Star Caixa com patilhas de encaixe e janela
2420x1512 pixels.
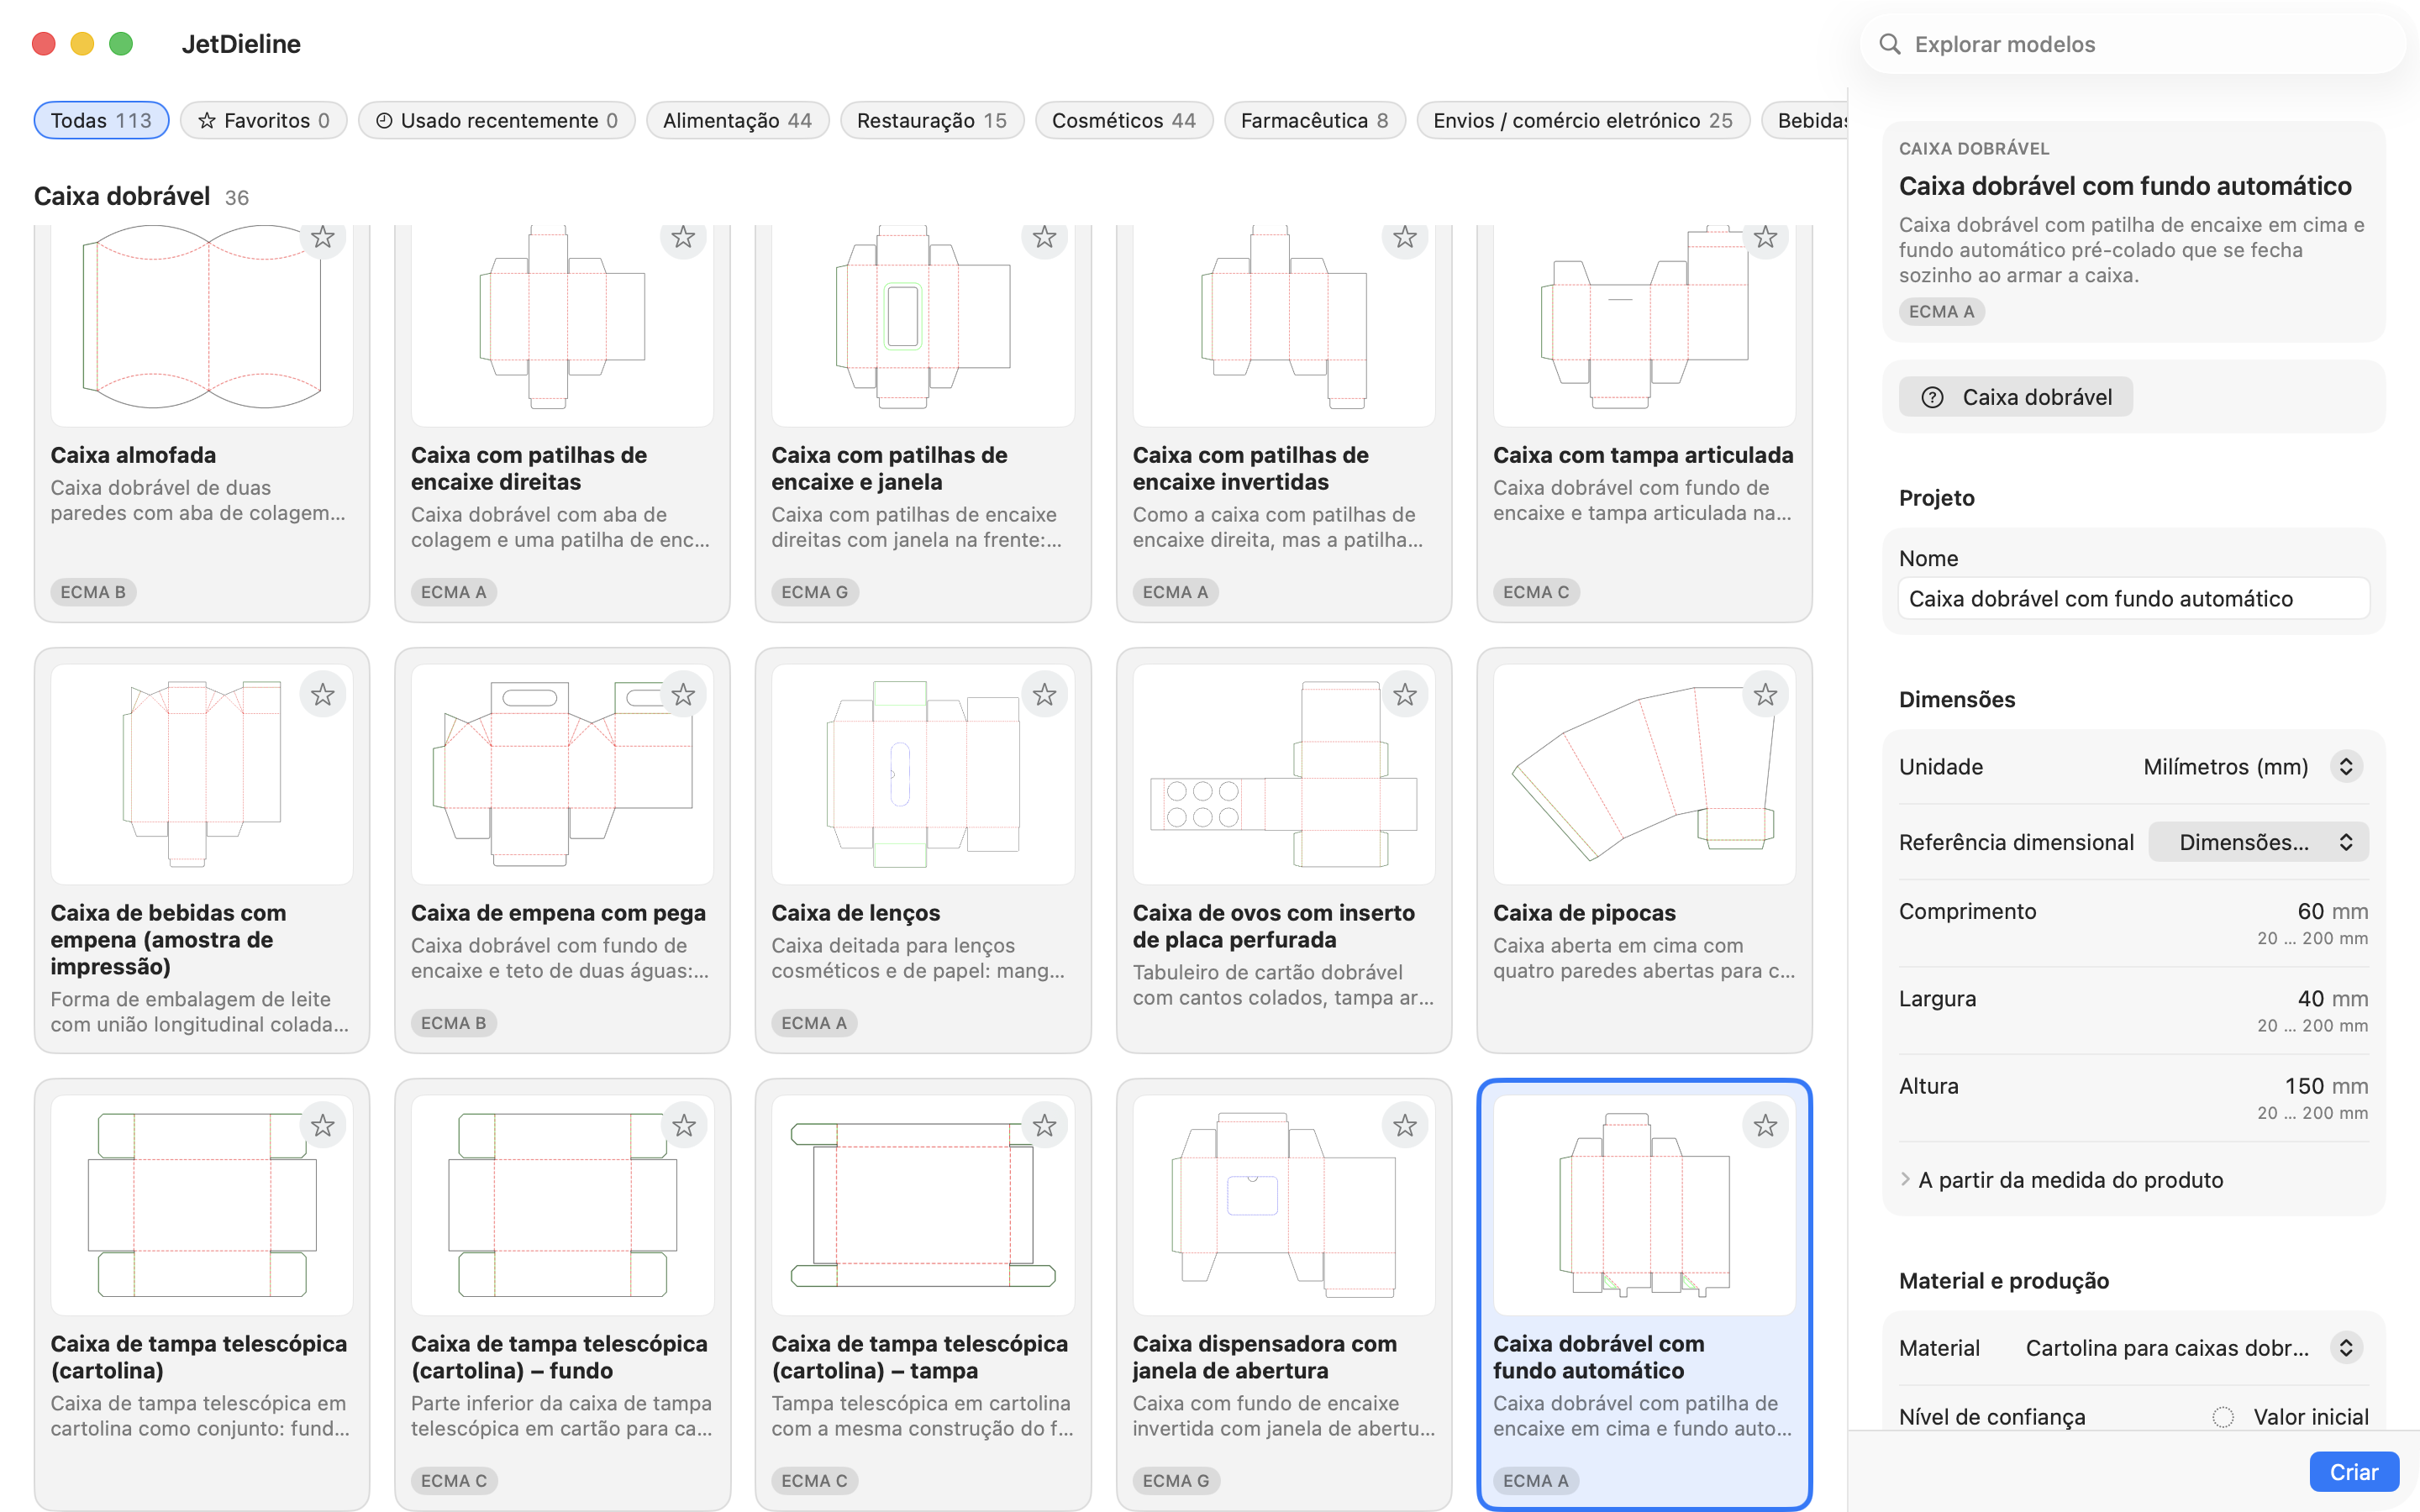tap(1044, 237)
